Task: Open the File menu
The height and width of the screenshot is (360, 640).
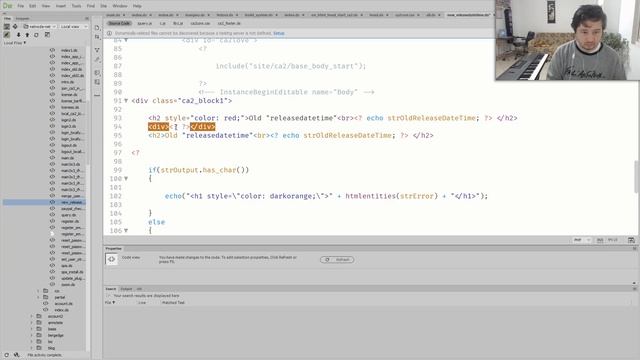Action: point(20,6)
